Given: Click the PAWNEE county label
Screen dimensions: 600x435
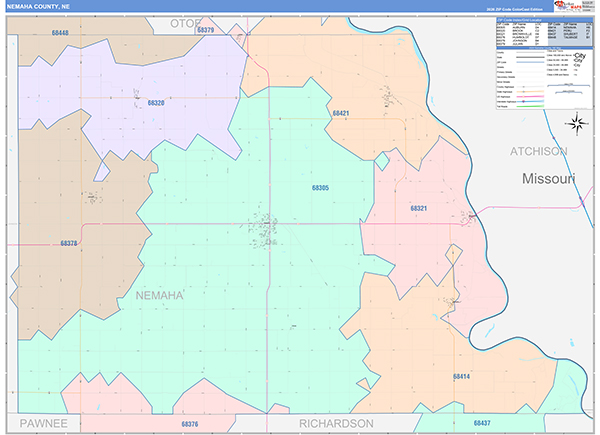Looking at the screenshot, I should click(x=42, y=423).
